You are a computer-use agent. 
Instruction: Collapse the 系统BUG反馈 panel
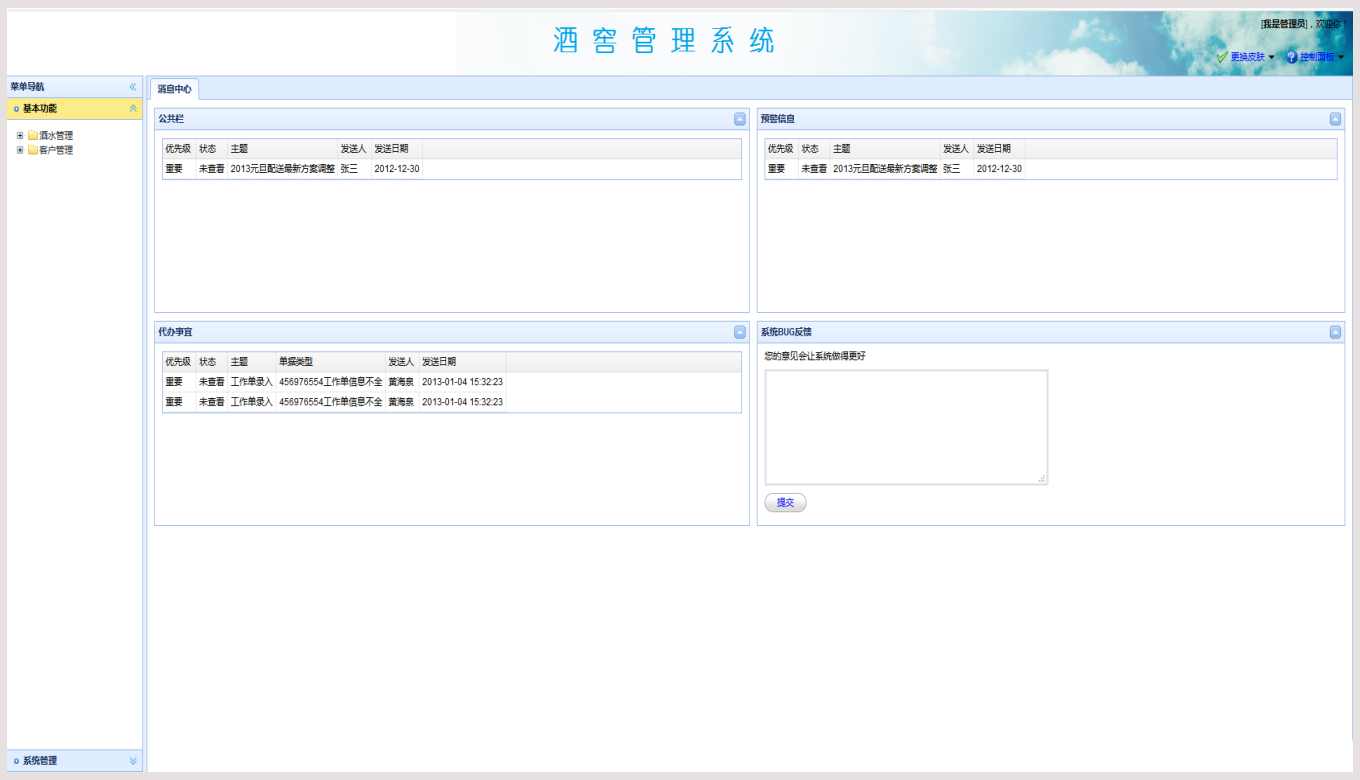click(x=1335, y=332)
